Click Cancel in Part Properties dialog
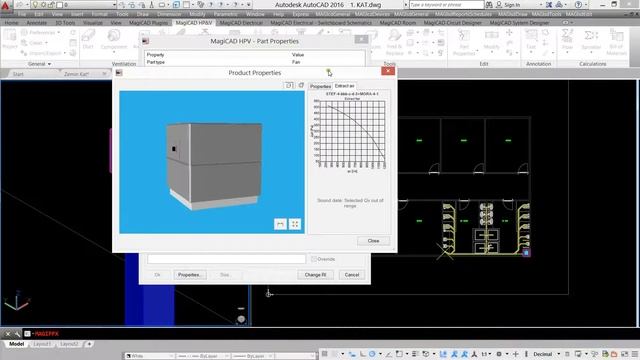The width and height of the screenshot is (640, 360). pyautogui.click(x=352, y=275)
